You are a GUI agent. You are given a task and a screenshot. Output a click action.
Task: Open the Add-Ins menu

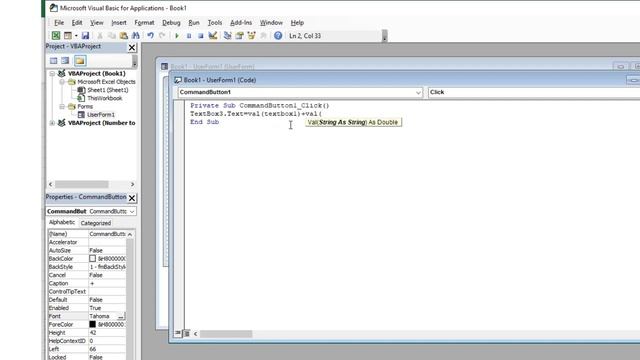point(241,23)
